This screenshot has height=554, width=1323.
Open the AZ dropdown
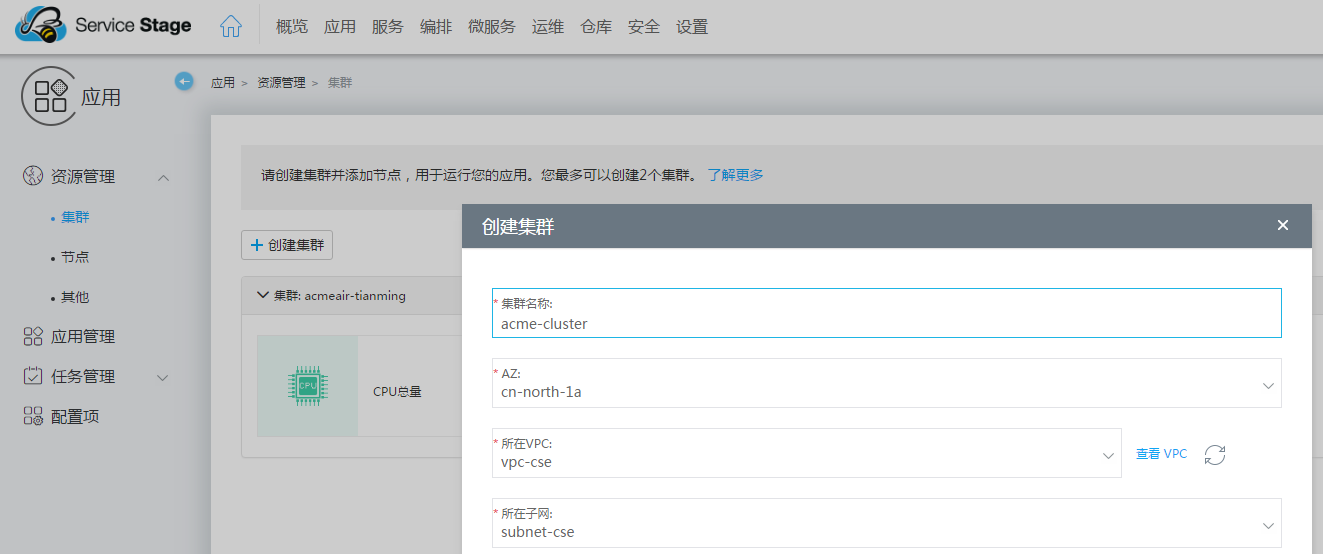click(x=886, y=384)
